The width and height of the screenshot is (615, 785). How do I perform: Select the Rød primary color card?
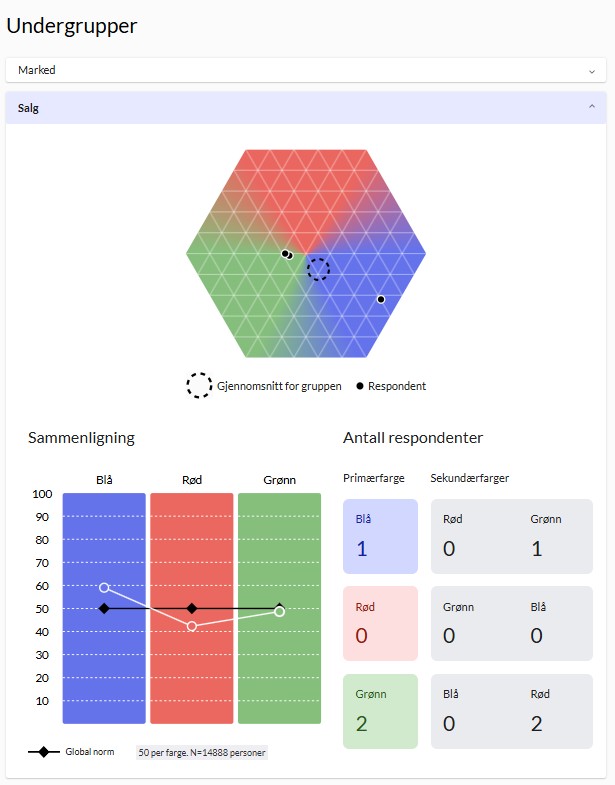379,623
